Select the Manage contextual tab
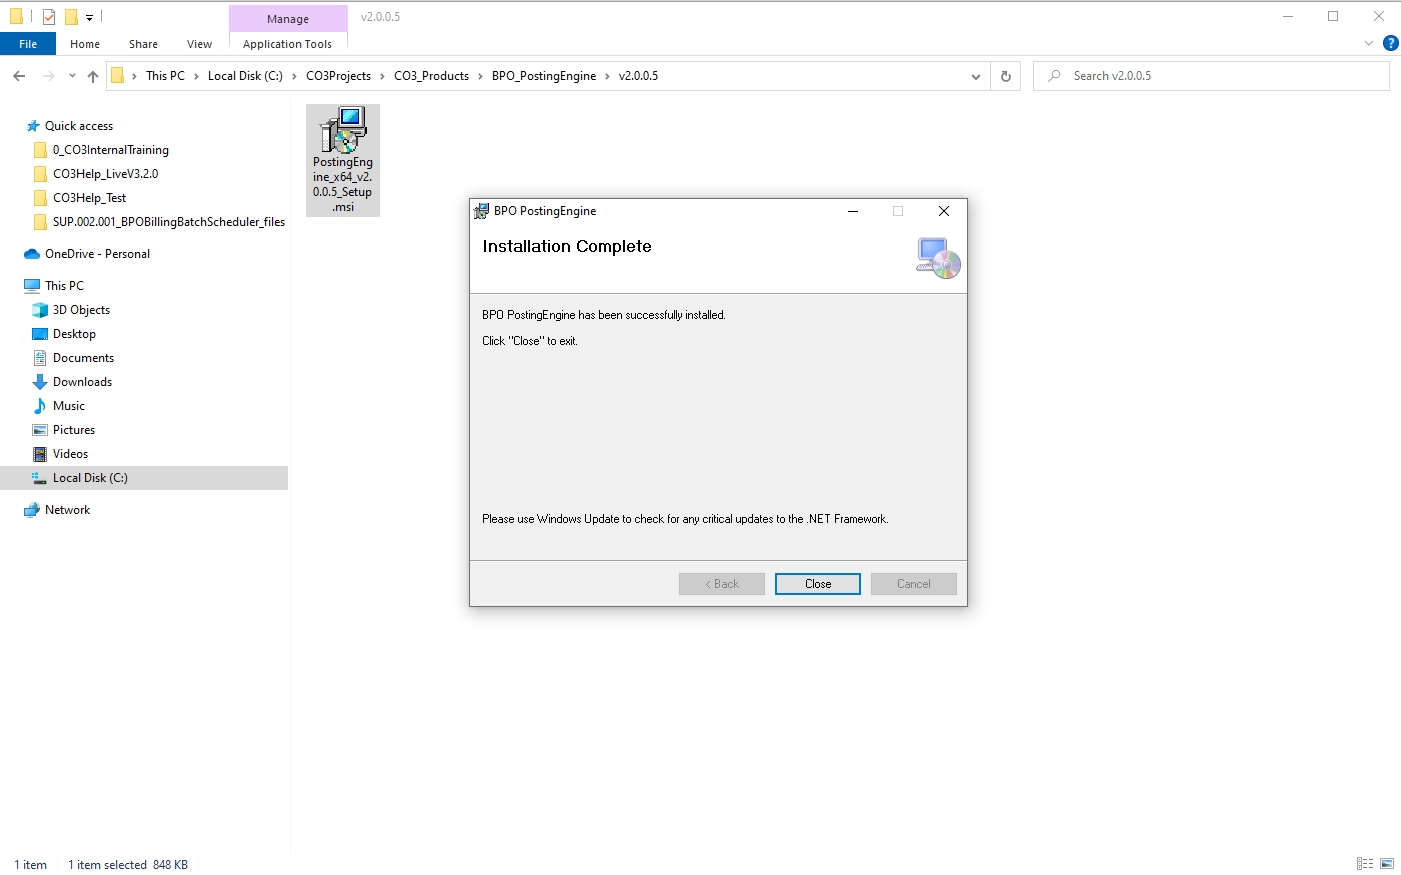 (x=288, y=19)
